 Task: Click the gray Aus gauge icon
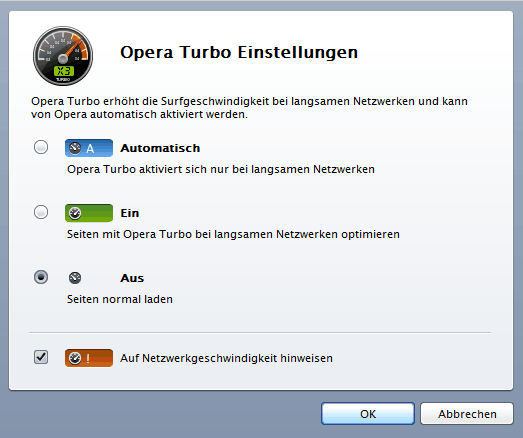pyautogui.click(x=75, y=278)
